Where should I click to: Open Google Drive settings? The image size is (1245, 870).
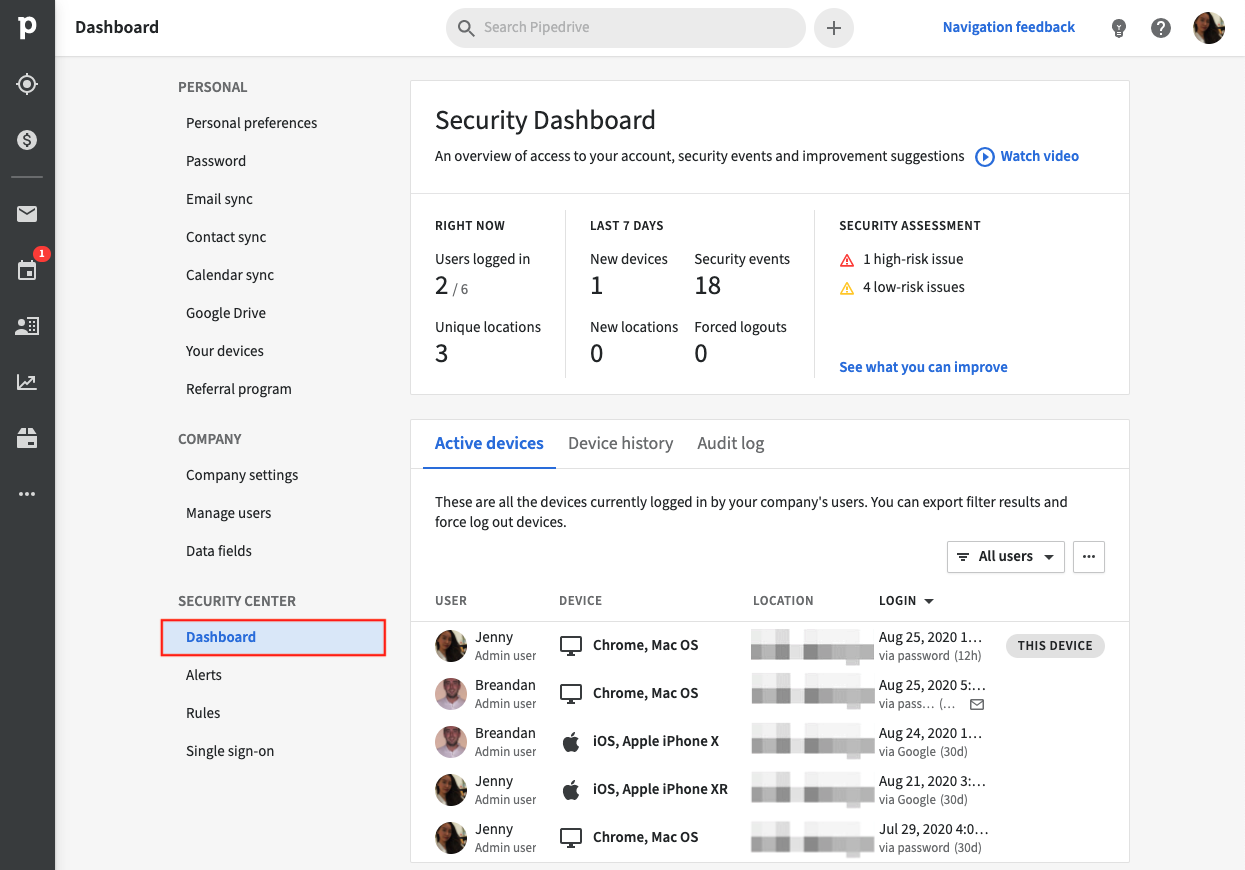point(226,313)
